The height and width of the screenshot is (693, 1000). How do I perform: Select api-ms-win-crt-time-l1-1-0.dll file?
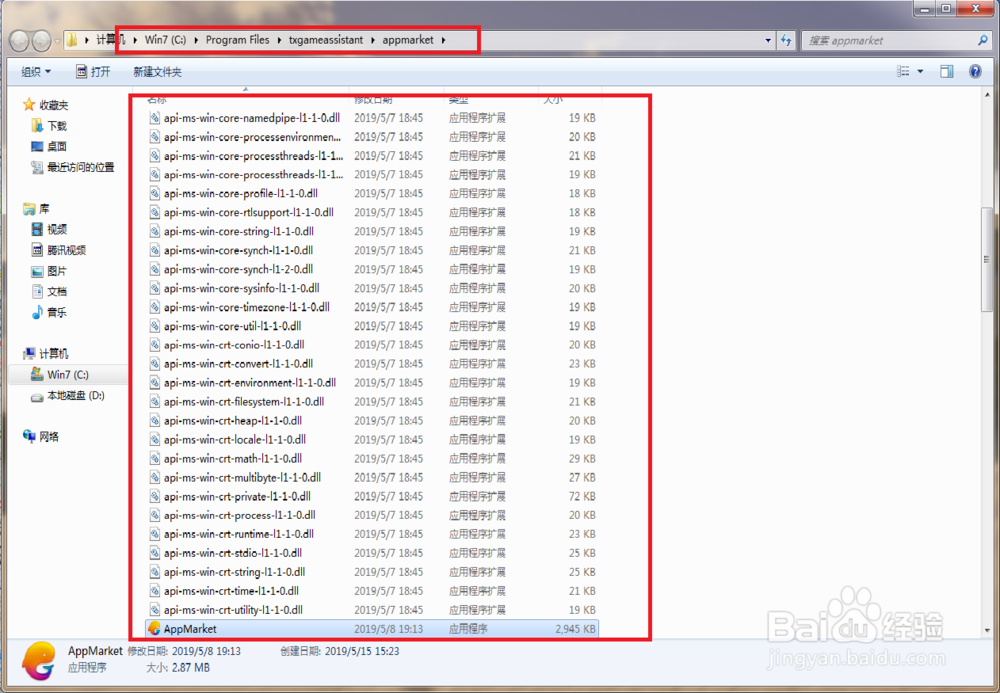[x=372, y=591]
